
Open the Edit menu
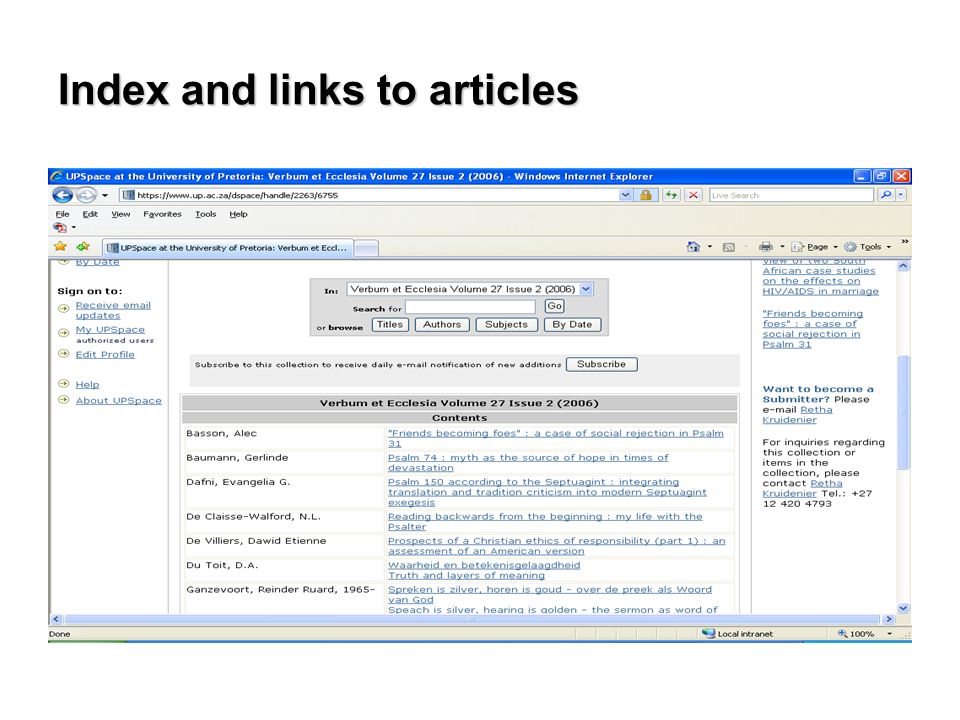tap(90, 214)
